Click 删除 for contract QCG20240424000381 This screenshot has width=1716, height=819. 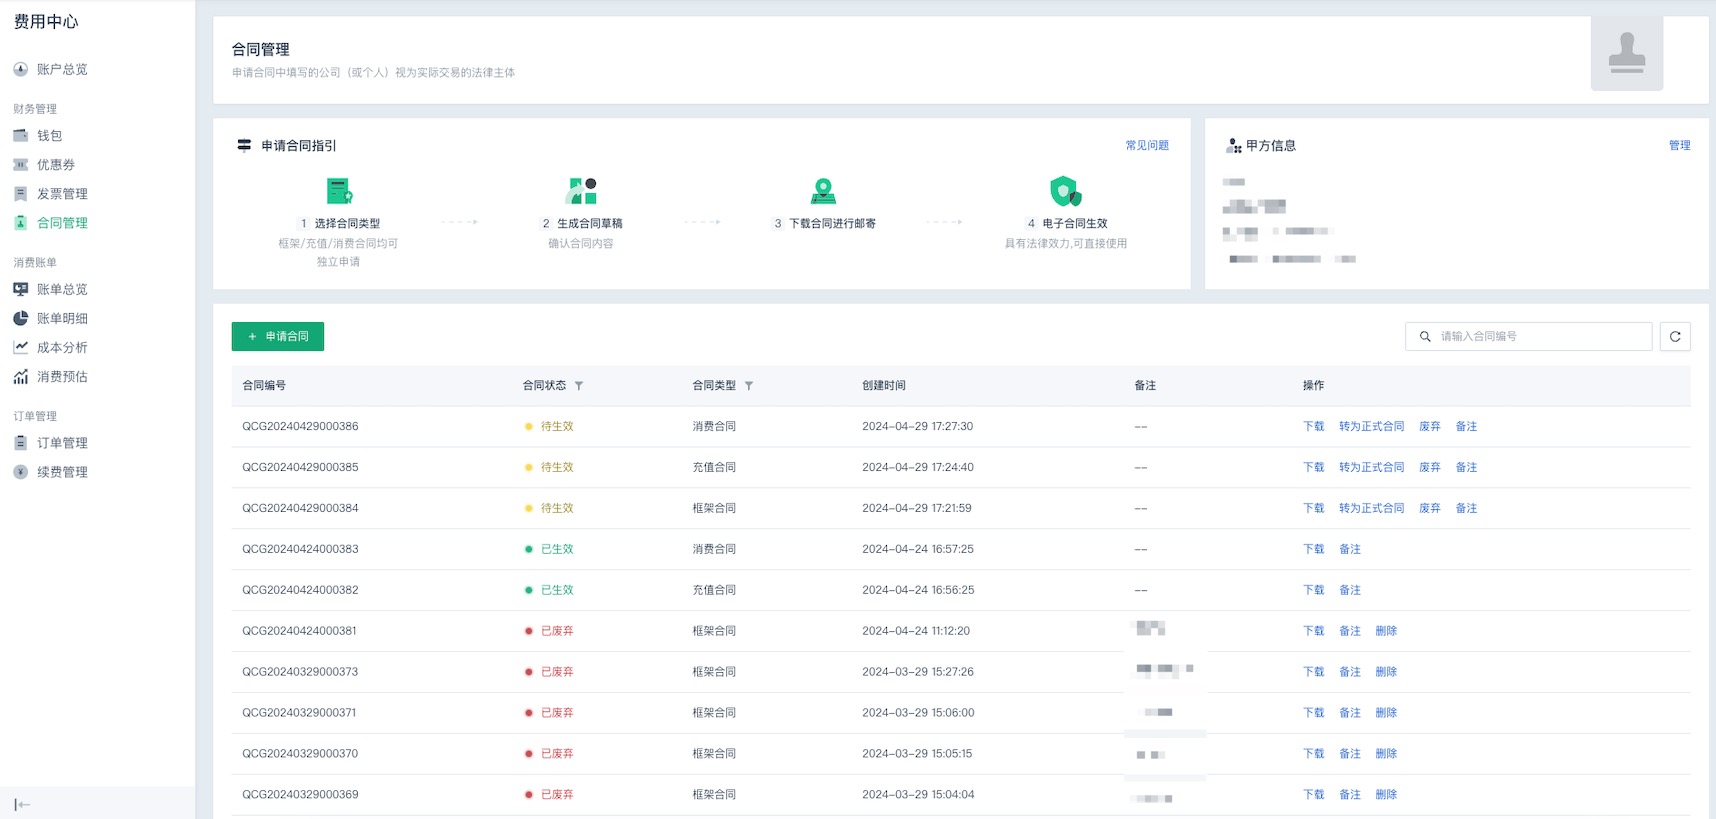(x=1386, y=631)
